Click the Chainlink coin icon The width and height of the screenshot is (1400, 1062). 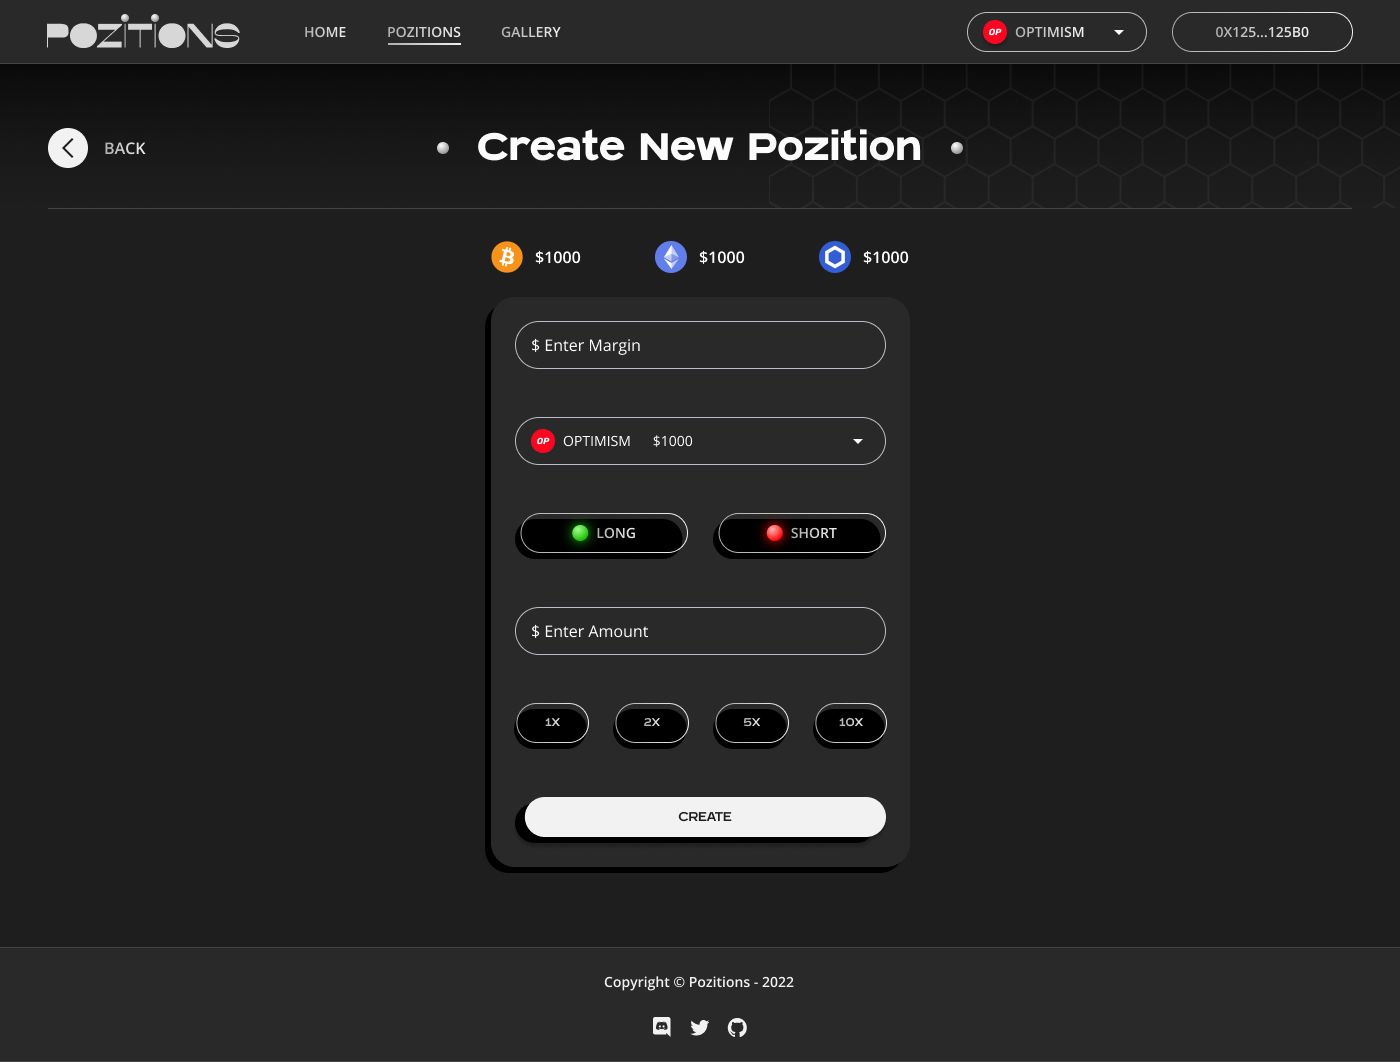point(835,257)
